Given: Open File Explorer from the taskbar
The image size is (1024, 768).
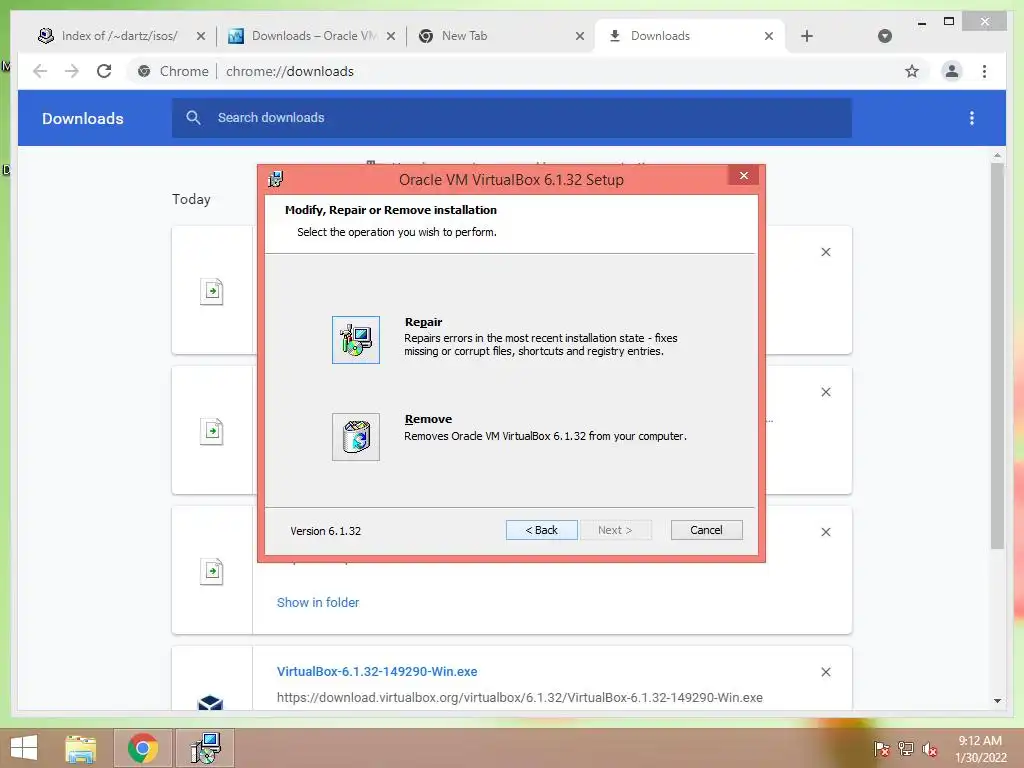Looking at the screenshot, I should pos(81,748).
